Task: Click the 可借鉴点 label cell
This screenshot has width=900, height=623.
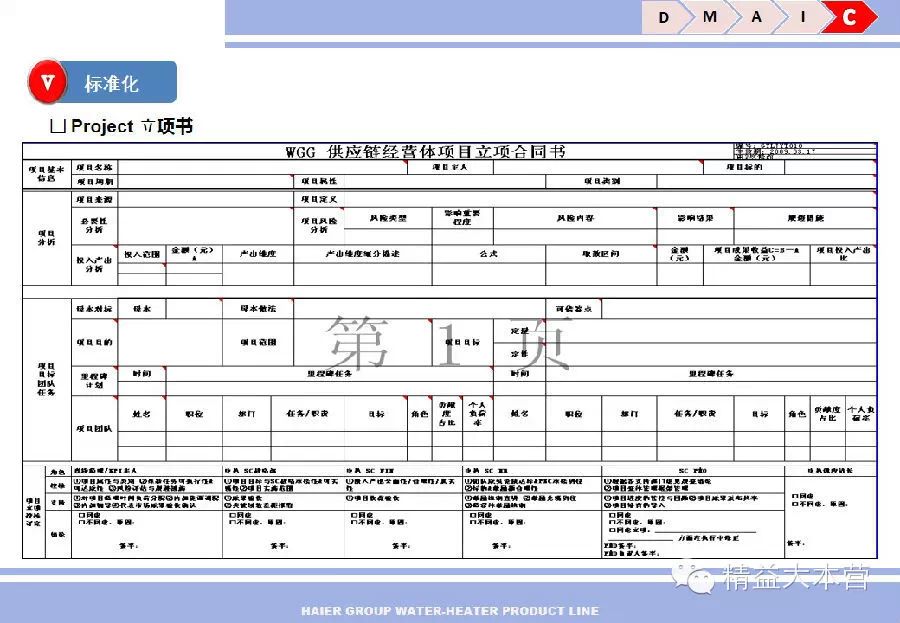Action: 573,308
